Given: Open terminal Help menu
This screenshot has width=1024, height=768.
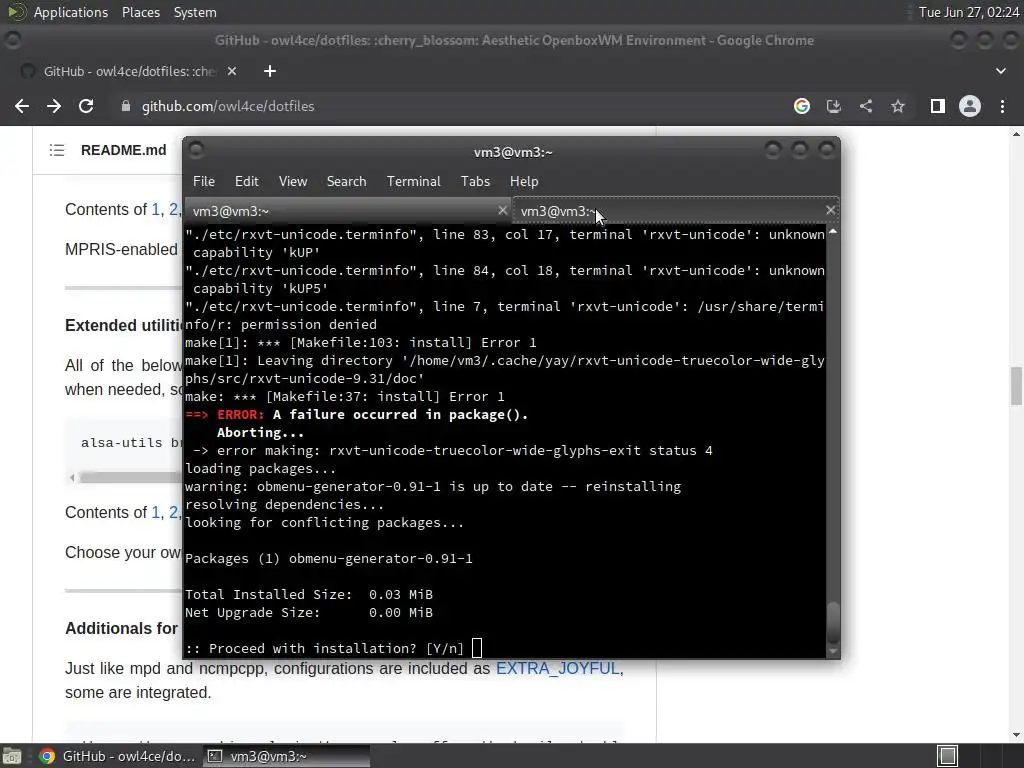Looking at the screenshot, I should click(x=524, y=182).
